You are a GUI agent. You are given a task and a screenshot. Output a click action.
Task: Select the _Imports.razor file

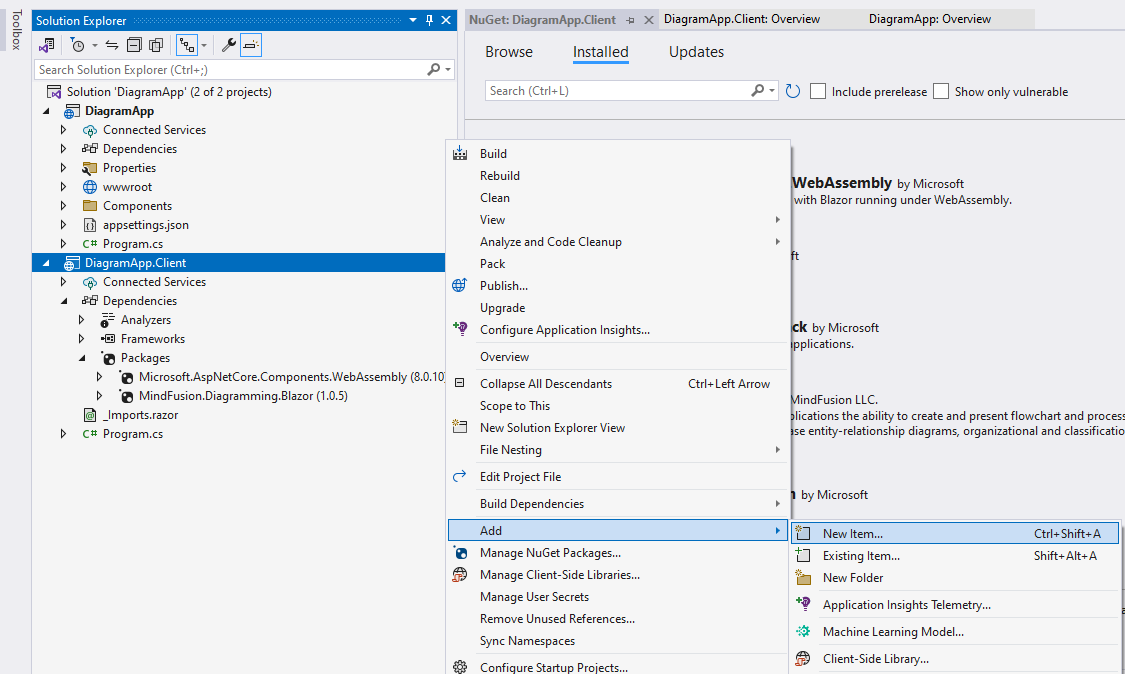[141, 415]
